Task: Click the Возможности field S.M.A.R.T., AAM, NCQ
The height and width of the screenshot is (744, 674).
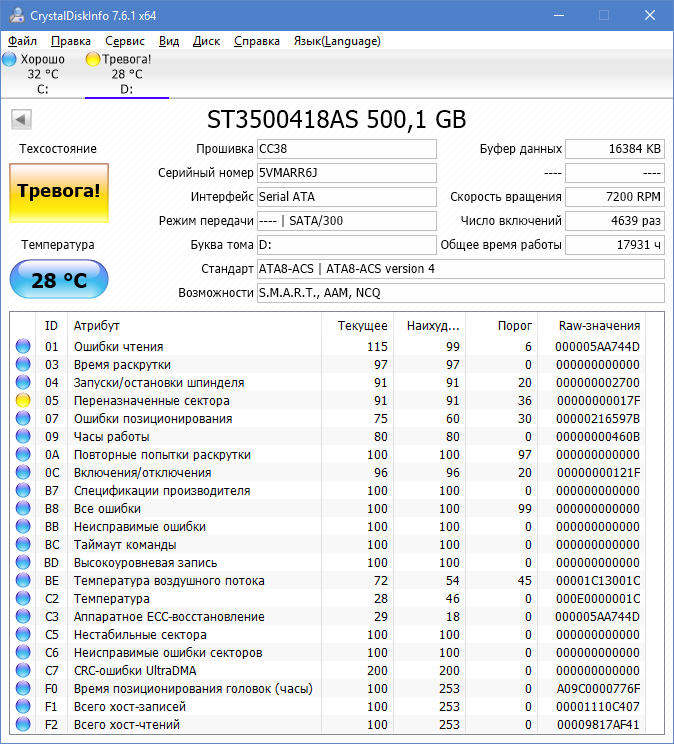Action: pos(461,293)
